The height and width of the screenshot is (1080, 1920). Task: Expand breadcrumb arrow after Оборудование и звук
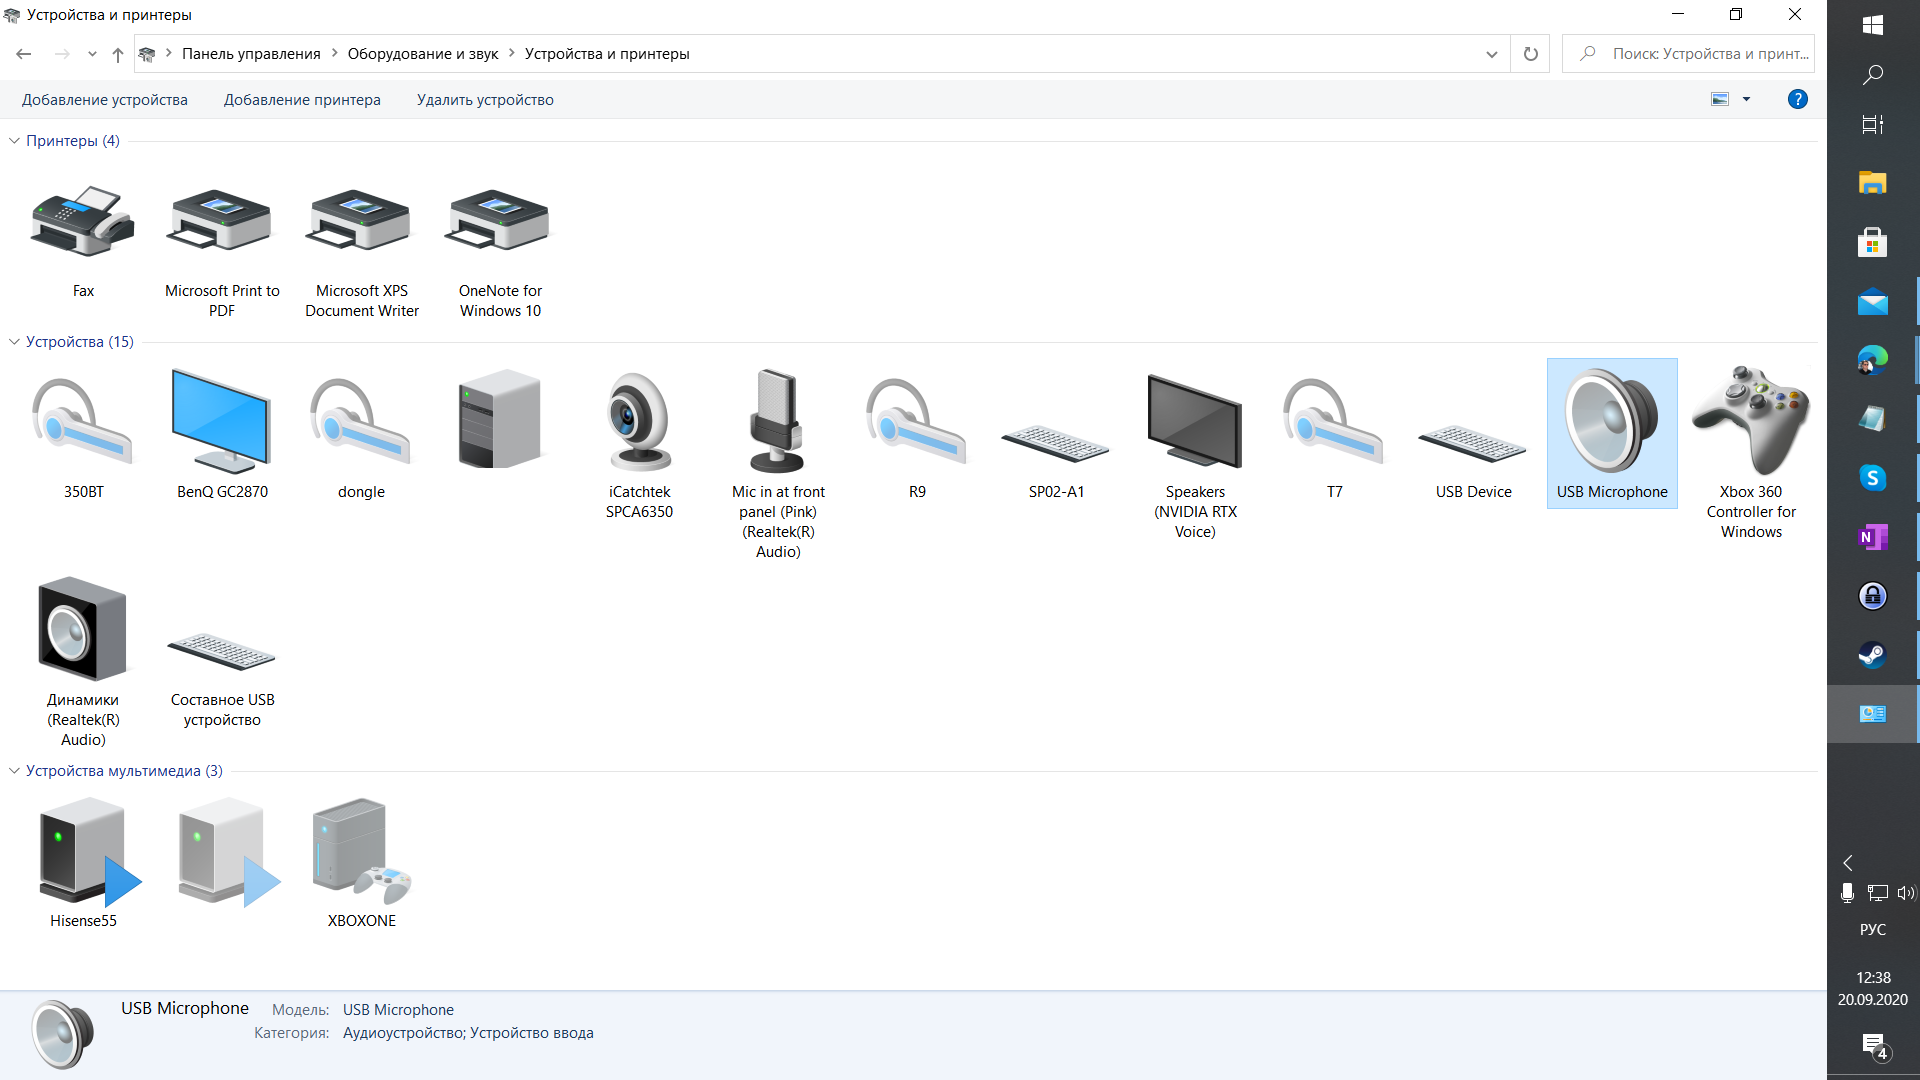click(x=512, y=53)
